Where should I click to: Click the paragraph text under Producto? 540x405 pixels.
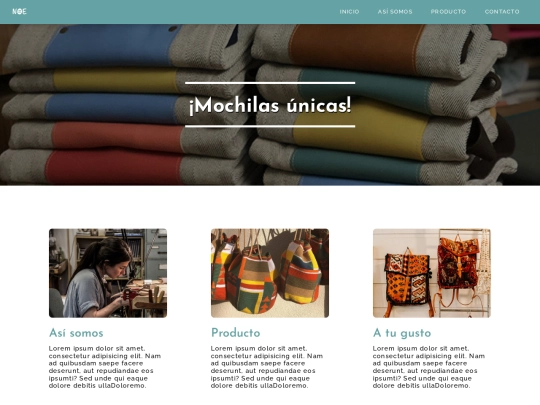pyautogui.click(x=267, y=367)
